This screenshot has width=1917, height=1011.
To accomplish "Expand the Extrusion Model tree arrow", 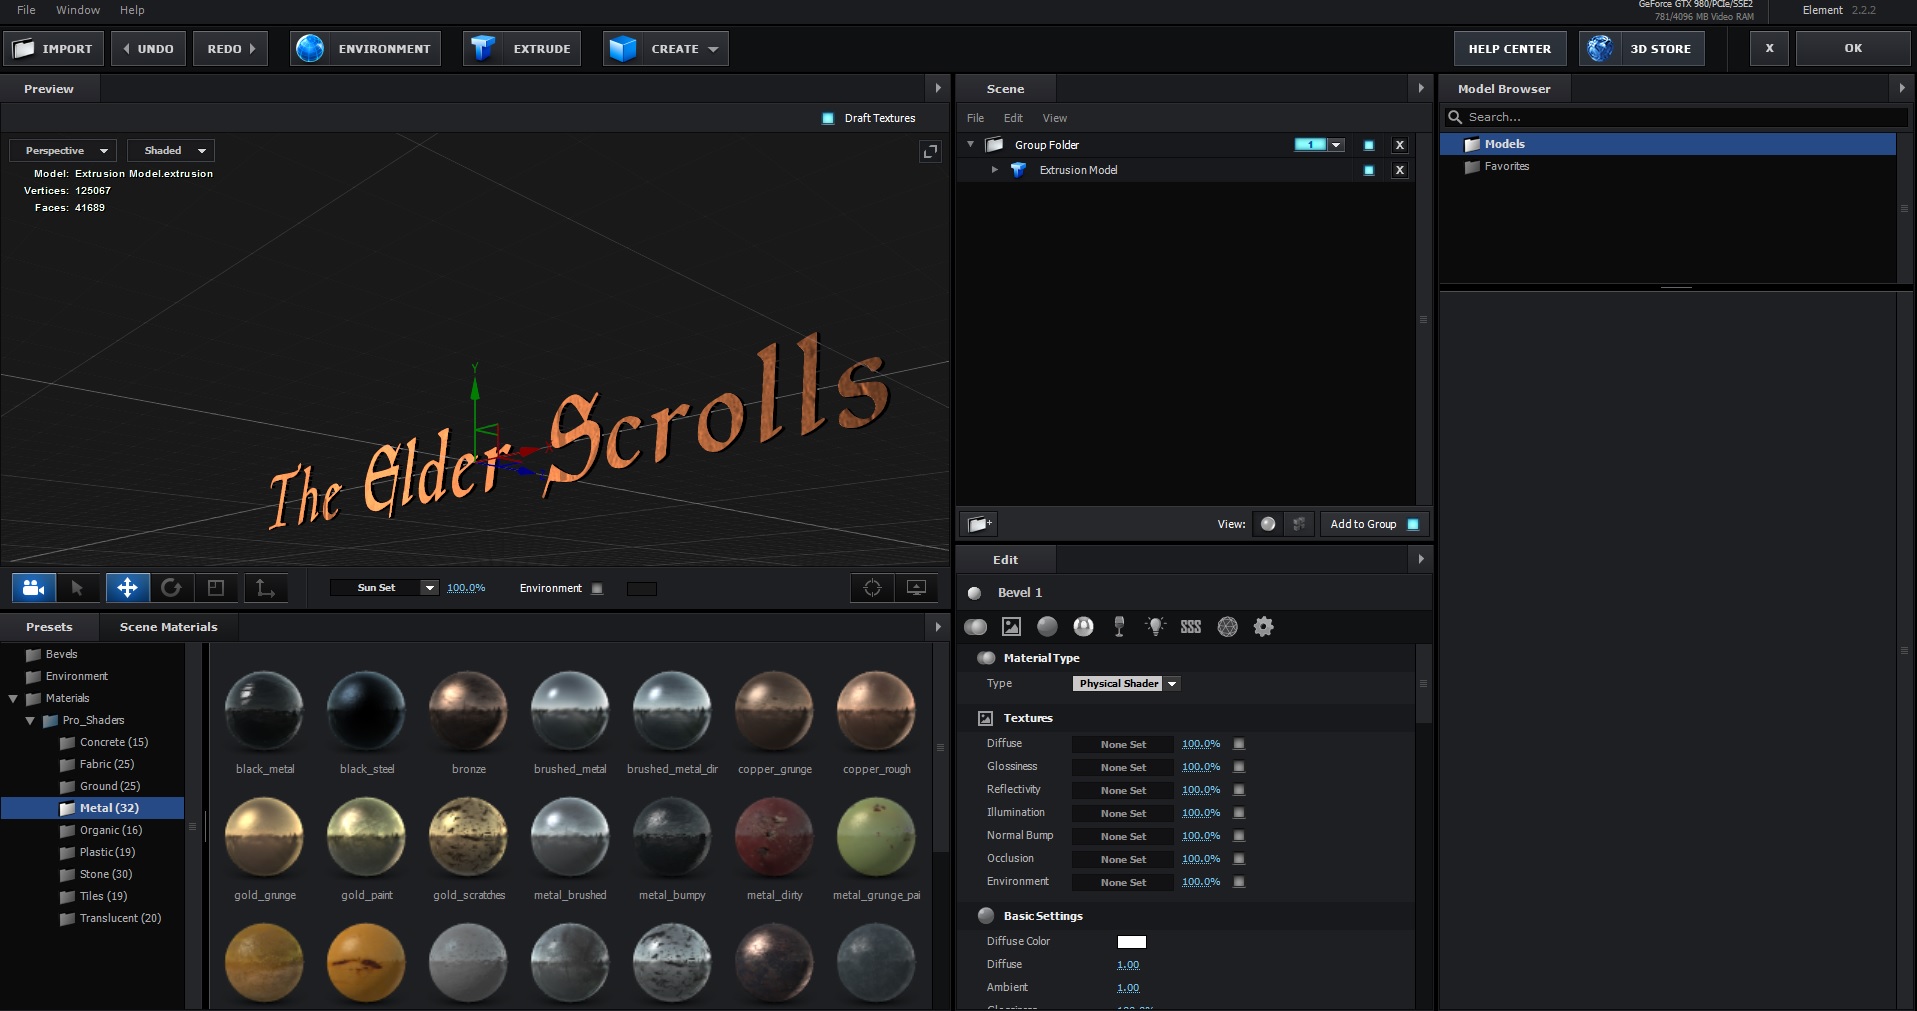I will tap(994, 170).
